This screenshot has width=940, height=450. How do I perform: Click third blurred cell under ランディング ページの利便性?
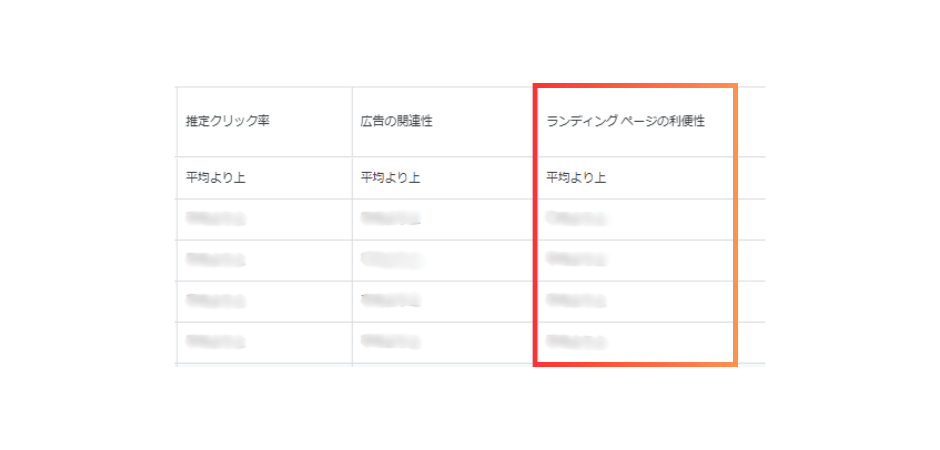tap(576, 301)
